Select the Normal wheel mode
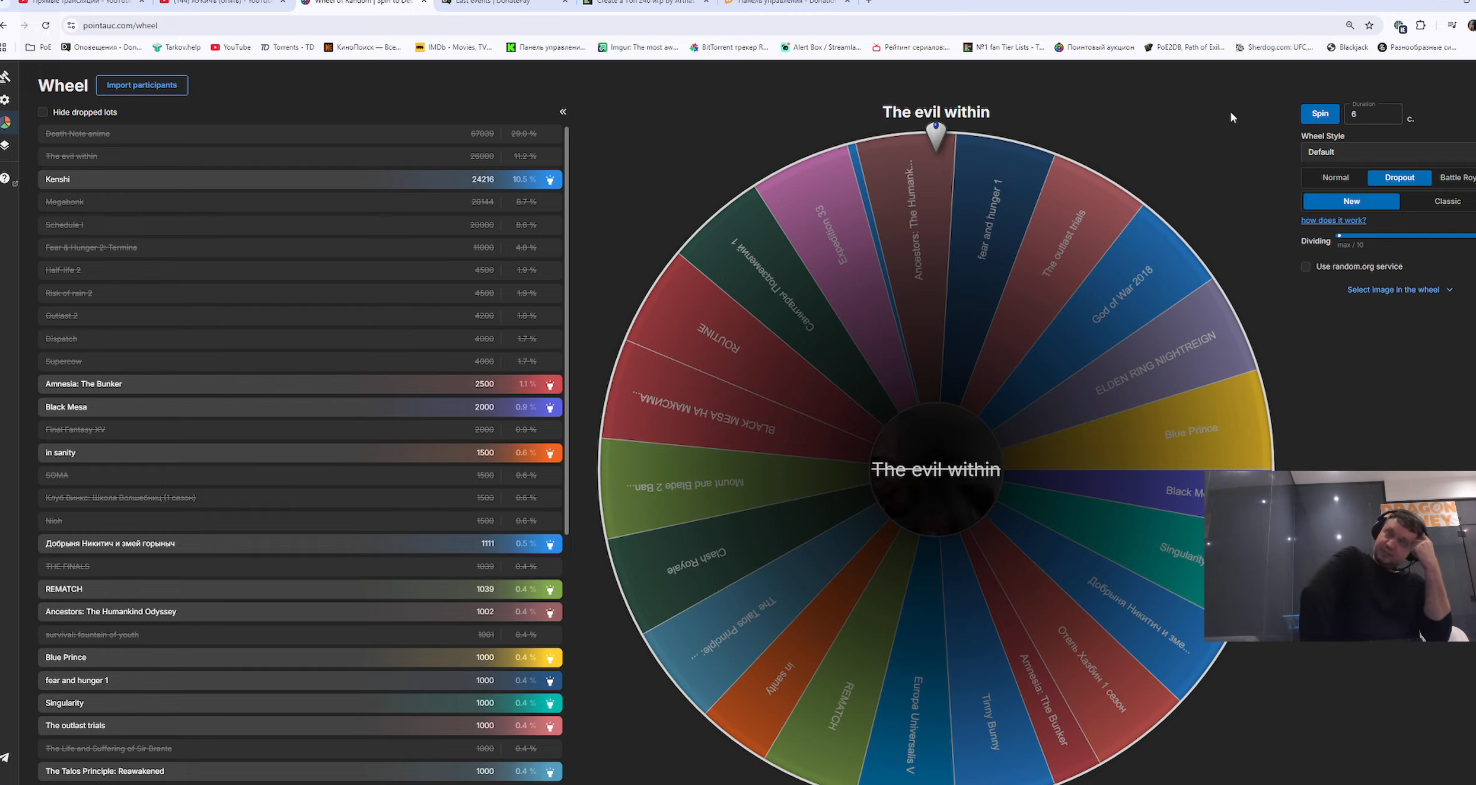The height and width of the screenshot is (785, 1476). 1335,178
